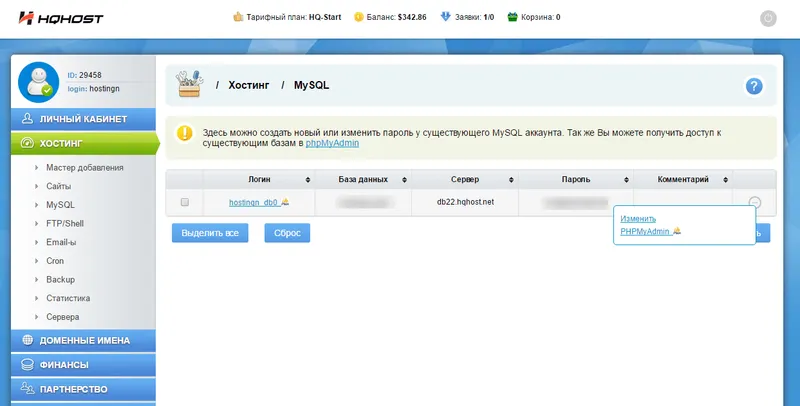Image resolution: width=800 pixels, height=406 pixels.
Task: Open Партнерство section
Action: [83, 389]
